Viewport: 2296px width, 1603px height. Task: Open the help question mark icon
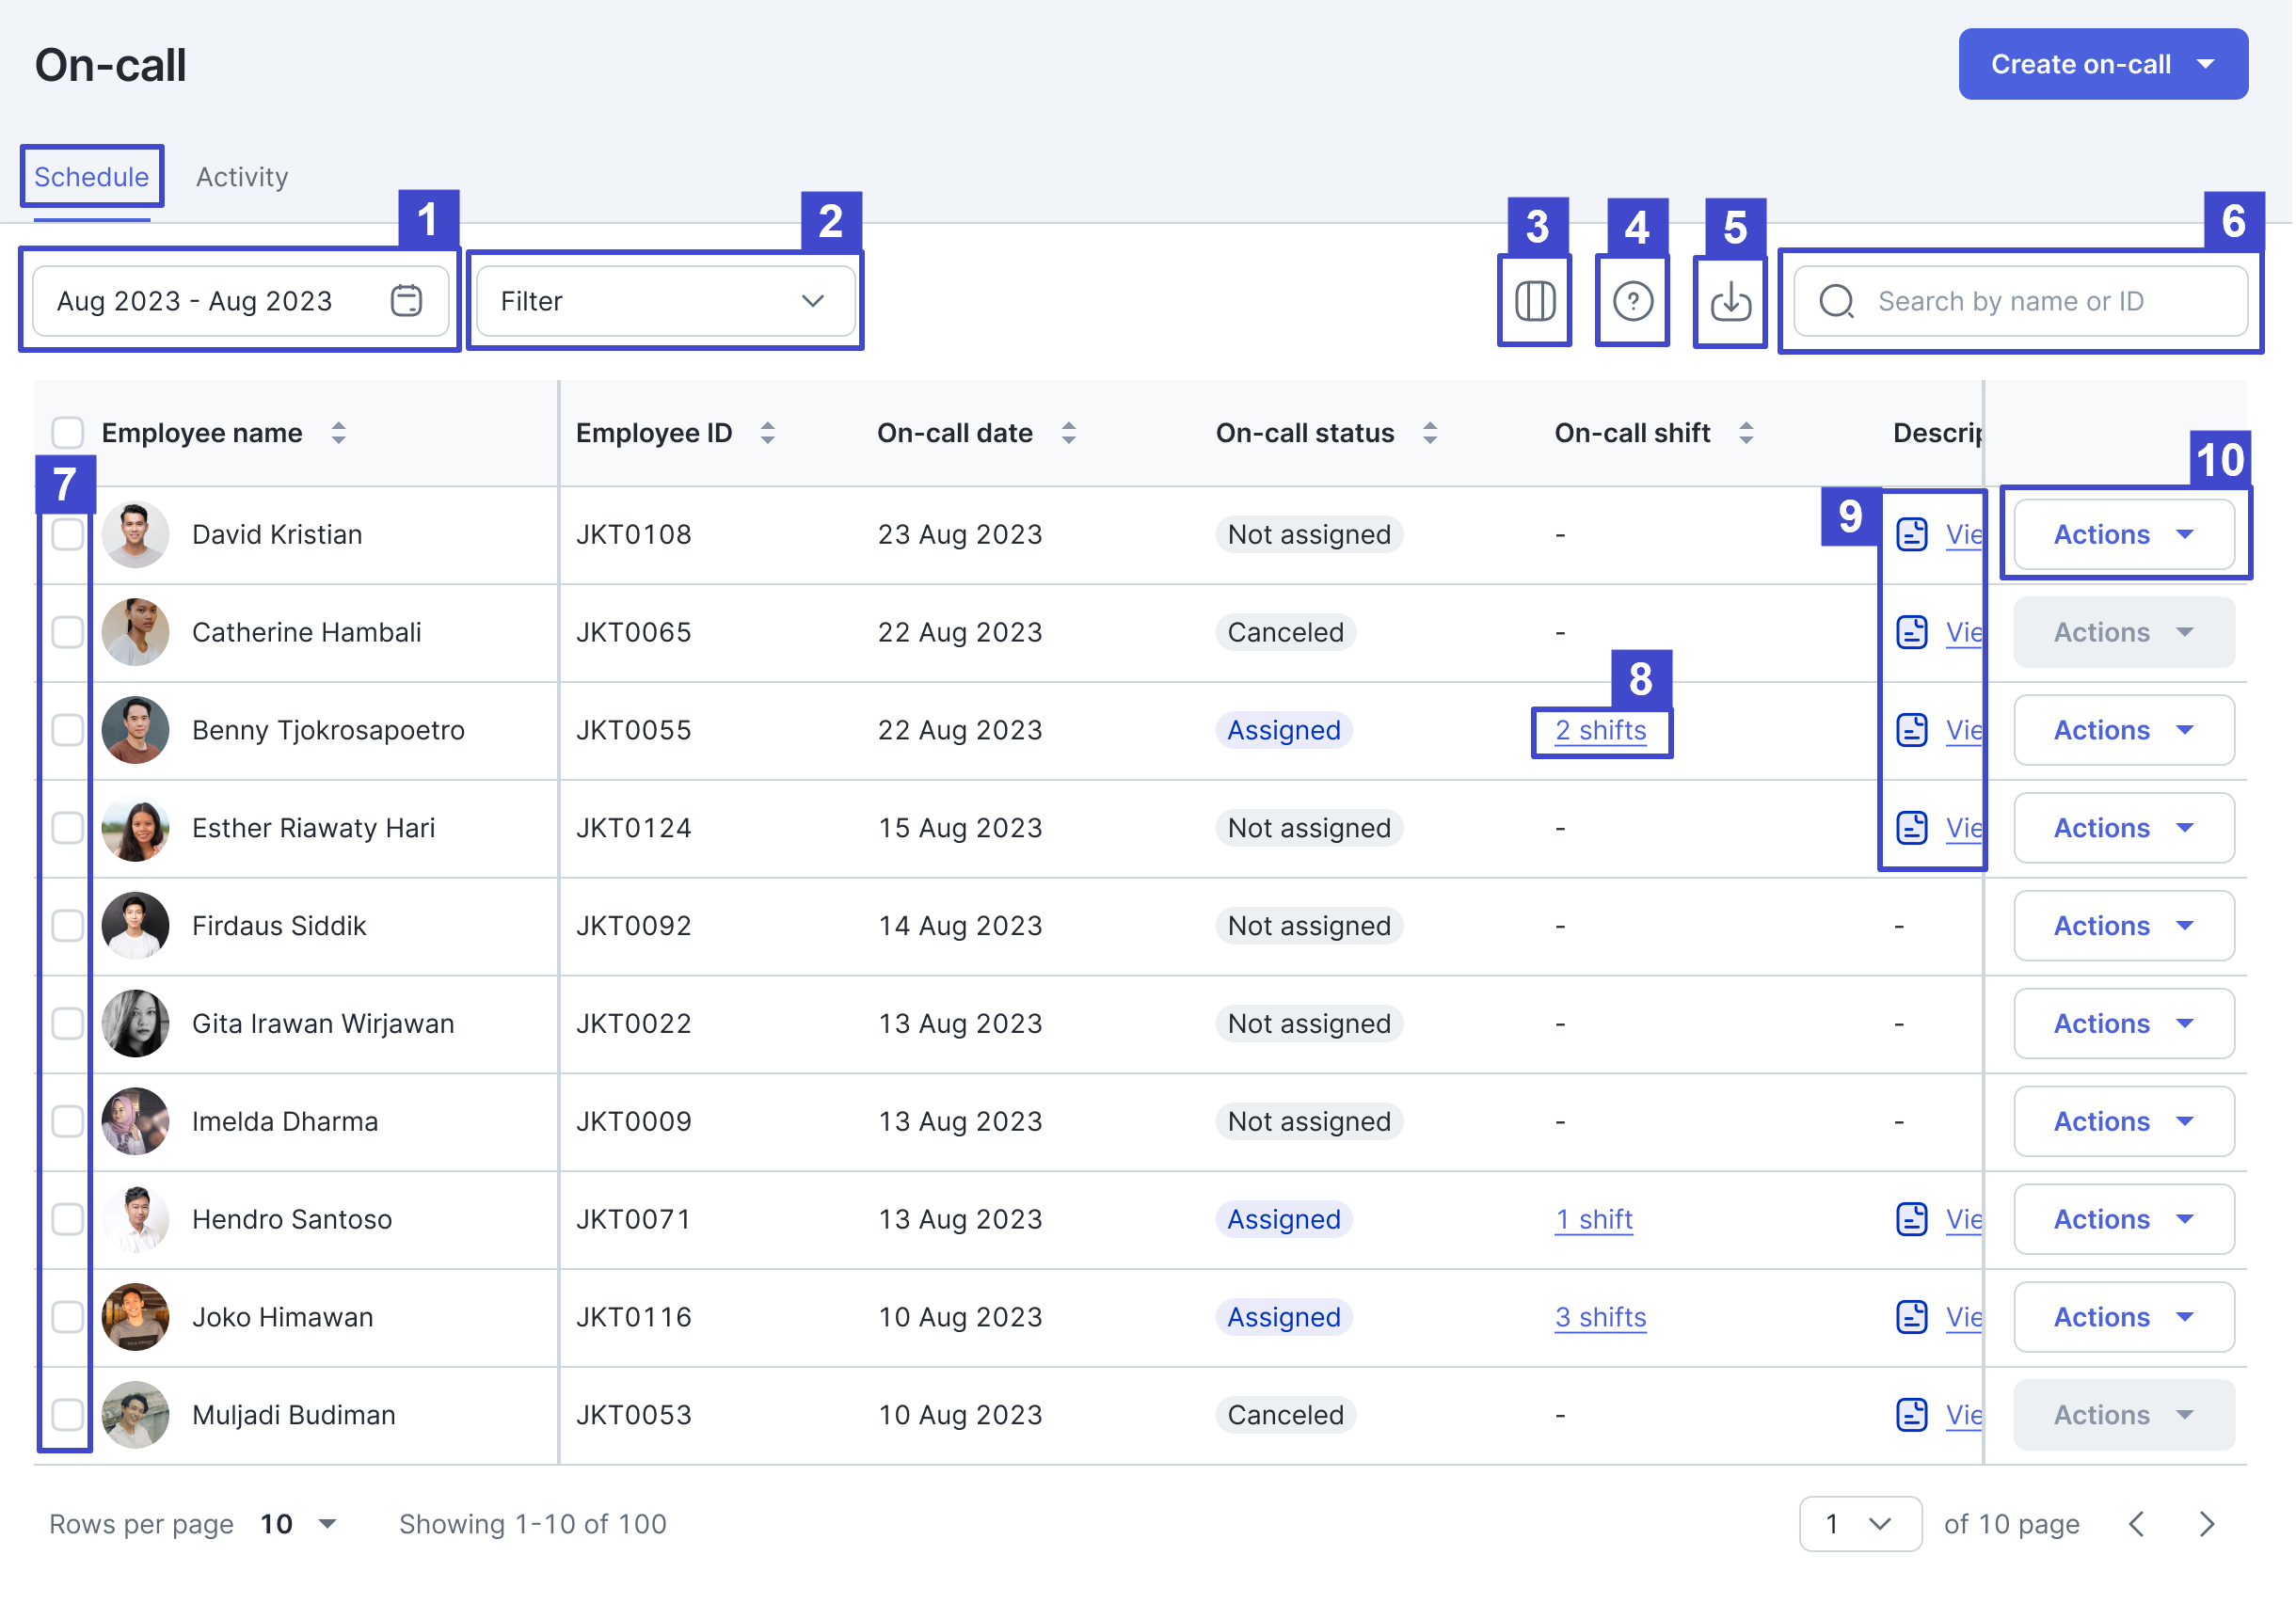tap(1634, 301)
